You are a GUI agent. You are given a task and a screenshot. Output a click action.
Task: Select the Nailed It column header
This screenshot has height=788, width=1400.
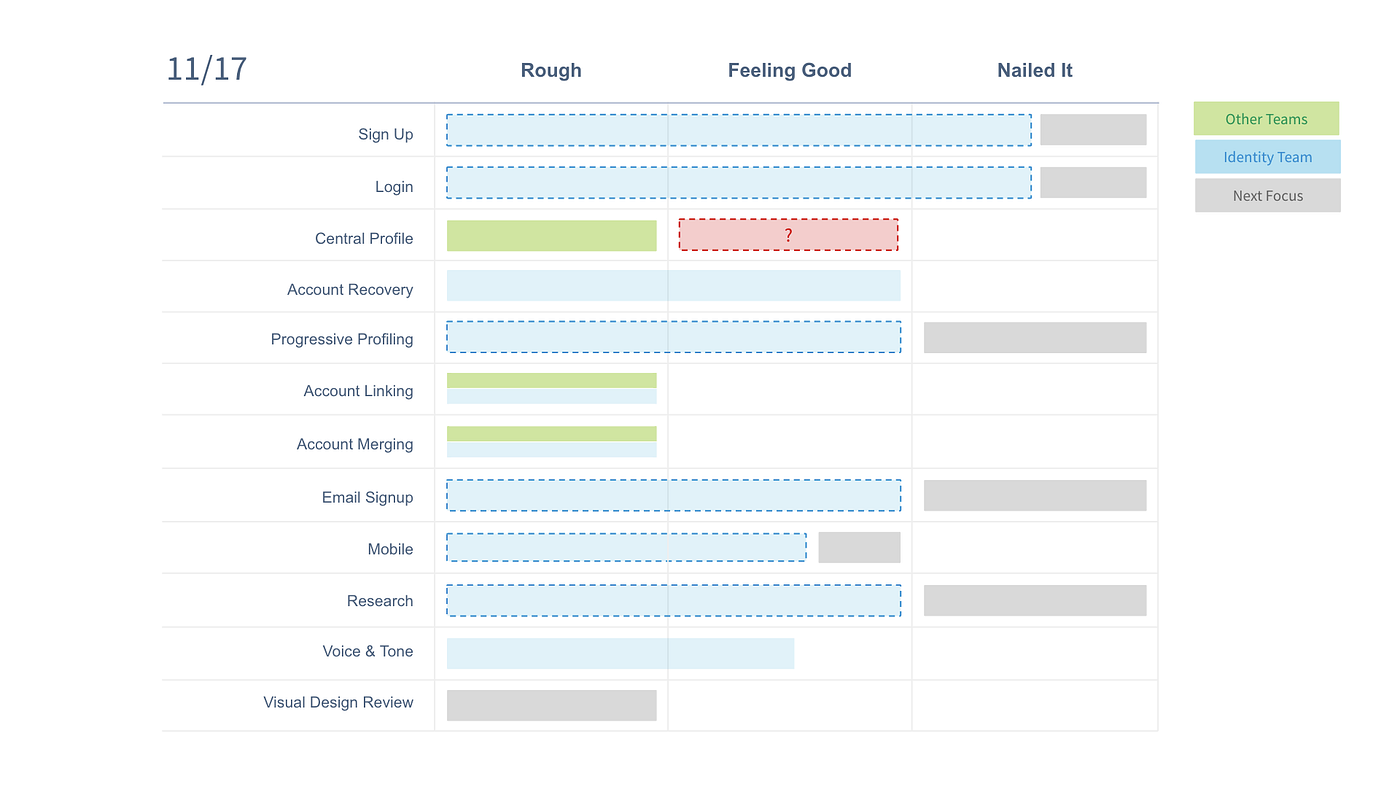[1034, 70]
